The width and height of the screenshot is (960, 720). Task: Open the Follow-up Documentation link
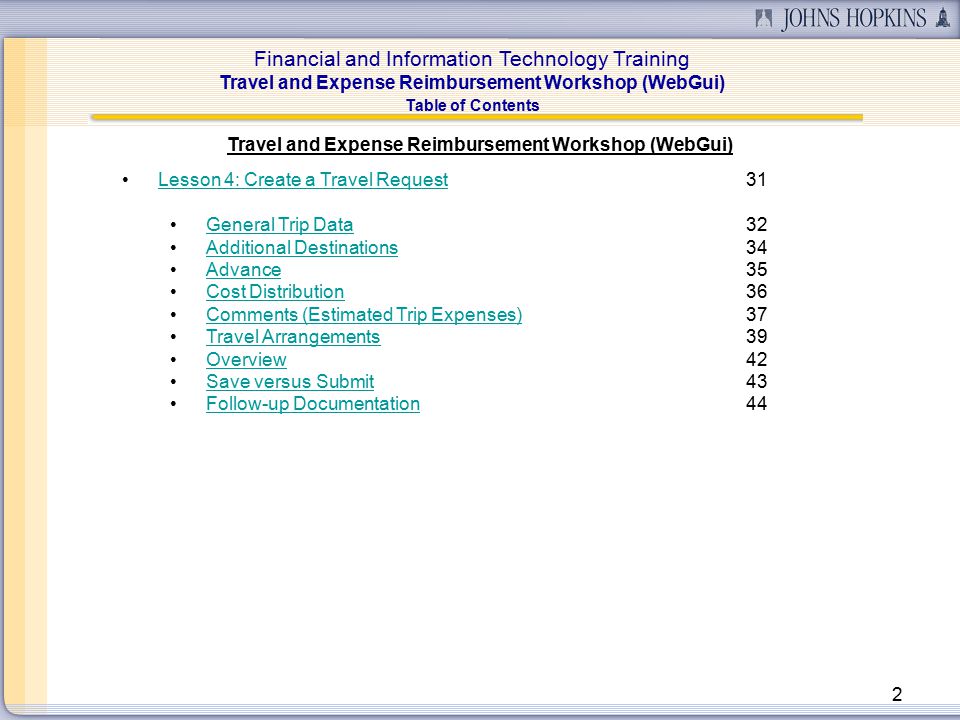tap(313, 403)
